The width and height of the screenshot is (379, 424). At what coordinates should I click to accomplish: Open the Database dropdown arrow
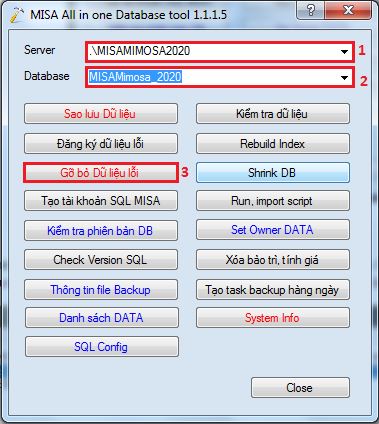coord(344,78)
